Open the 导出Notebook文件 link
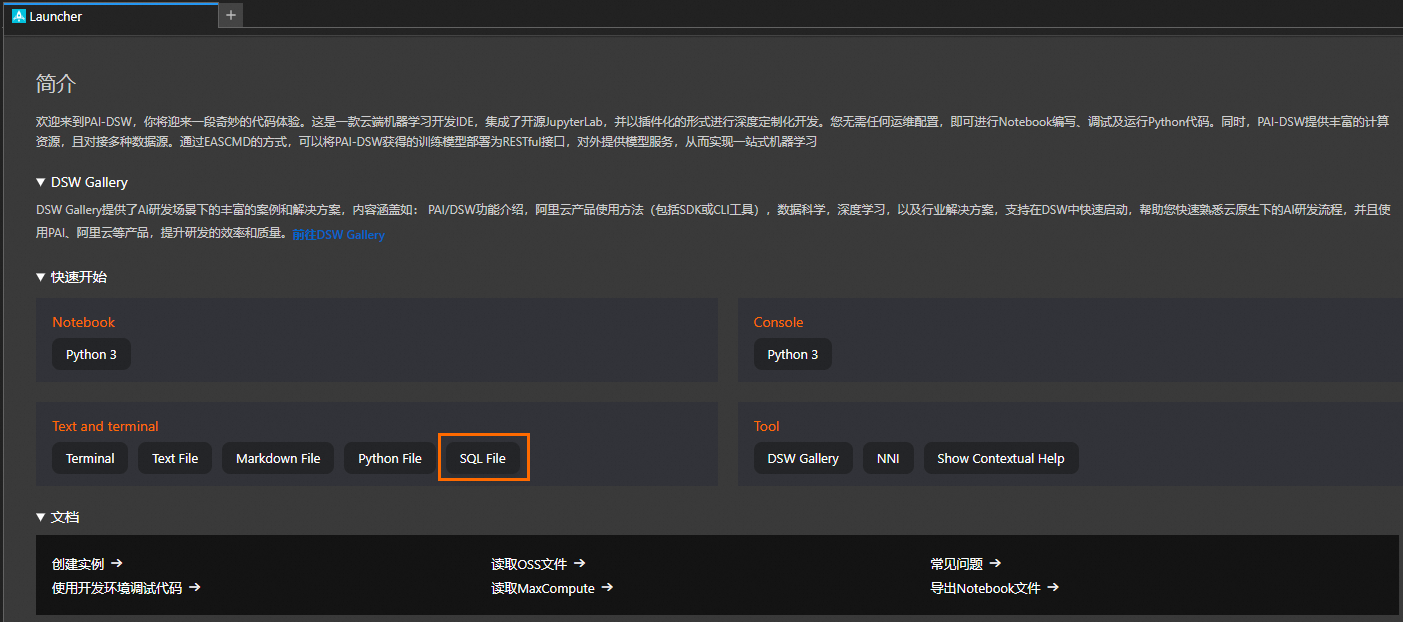The height and width of the screenshot is (622, 1403). 994,588
